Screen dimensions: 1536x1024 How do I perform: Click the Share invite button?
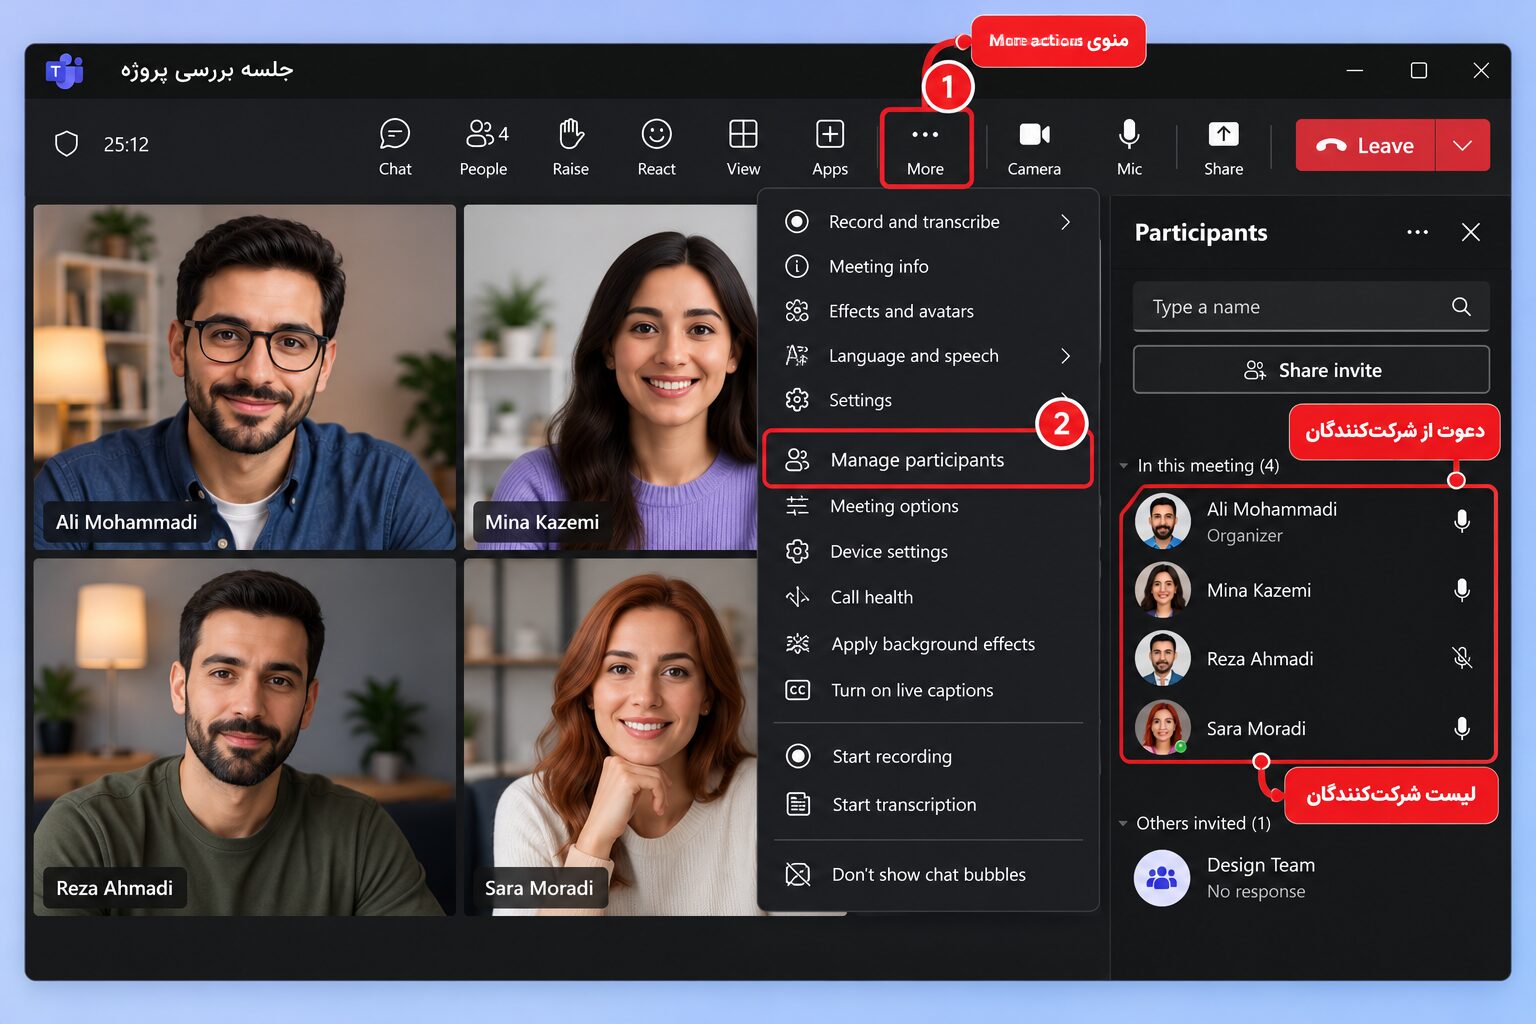(1311, 370)
